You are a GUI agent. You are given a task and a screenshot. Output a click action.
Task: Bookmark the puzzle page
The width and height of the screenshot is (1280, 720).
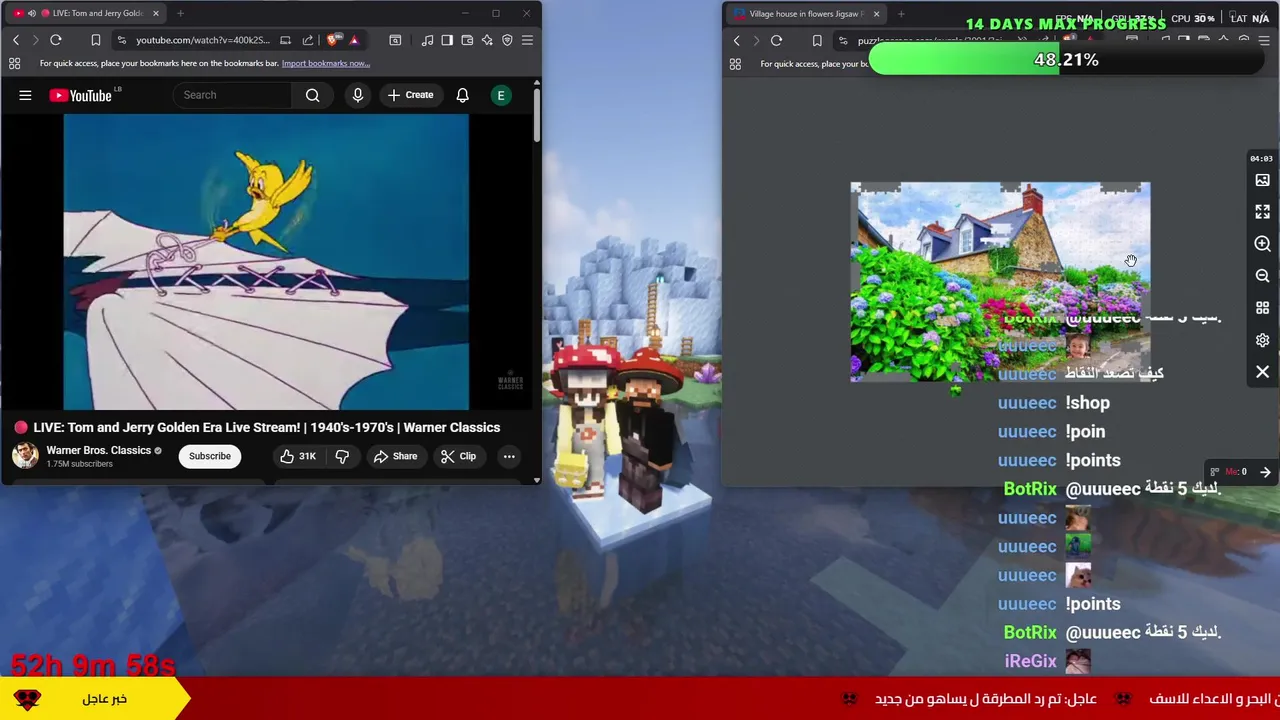coord(817,41)
